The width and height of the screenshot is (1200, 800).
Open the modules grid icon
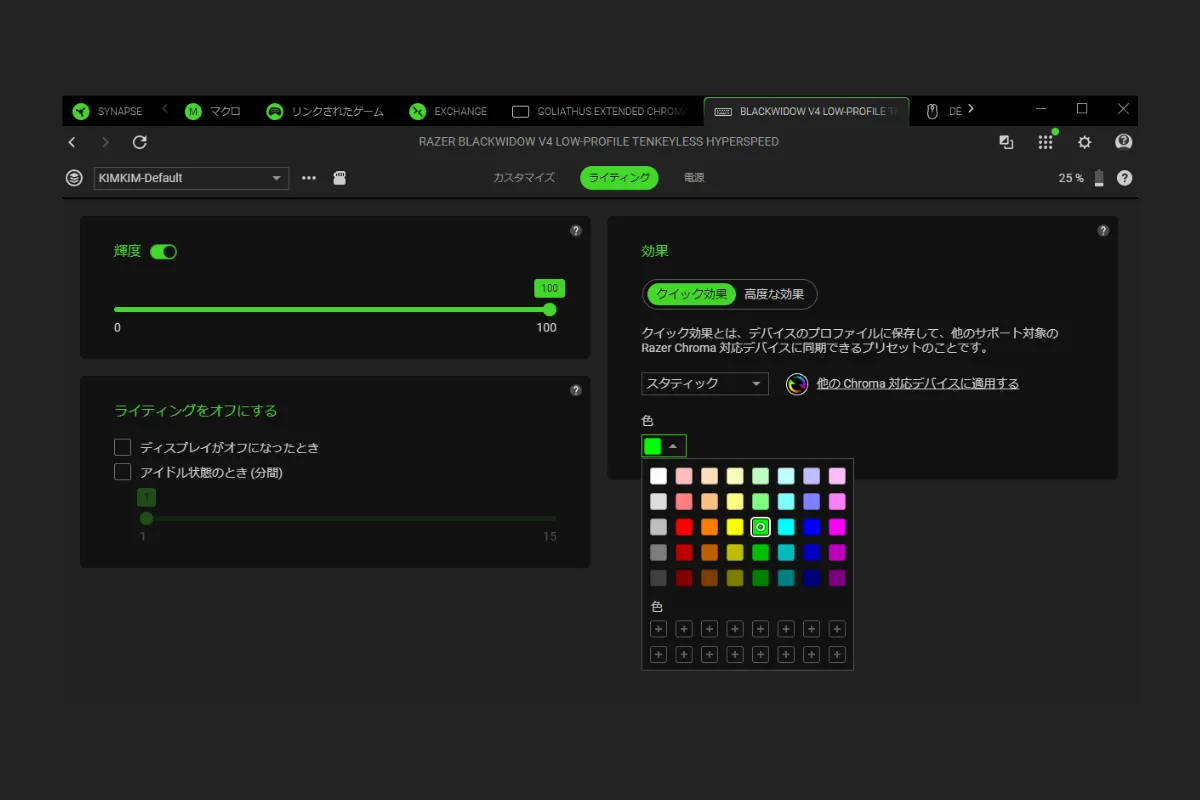[x=1045, y=142]
